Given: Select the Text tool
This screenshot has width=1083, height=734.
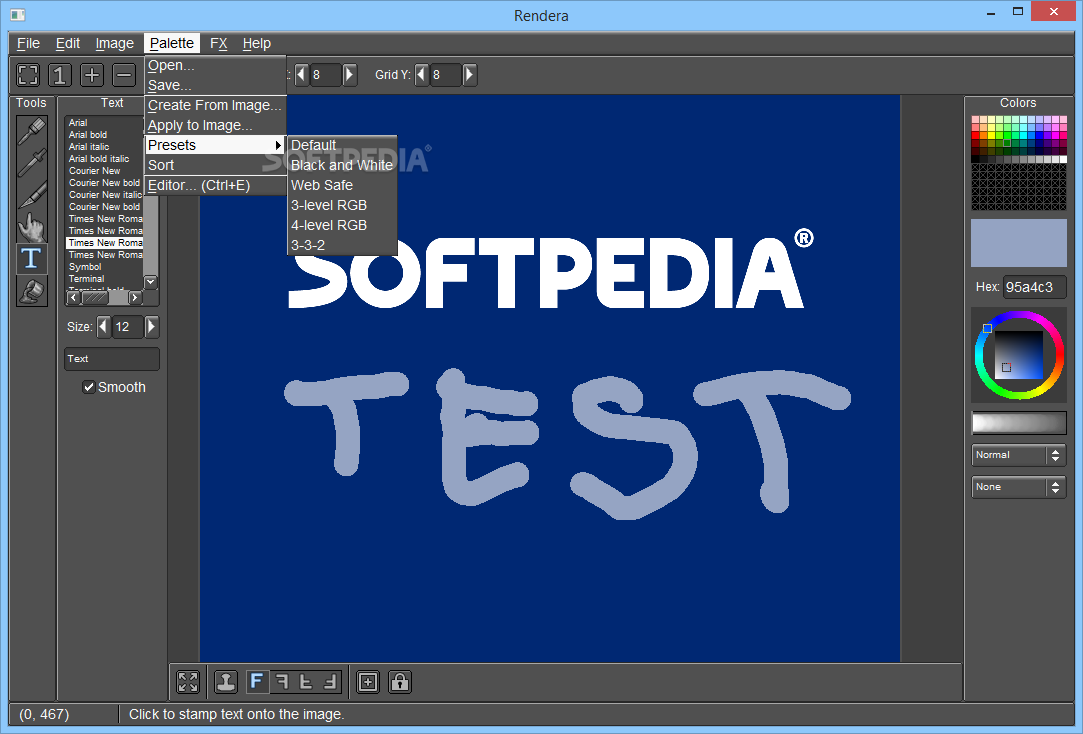Looking at the screenshot, I should 32,258.
